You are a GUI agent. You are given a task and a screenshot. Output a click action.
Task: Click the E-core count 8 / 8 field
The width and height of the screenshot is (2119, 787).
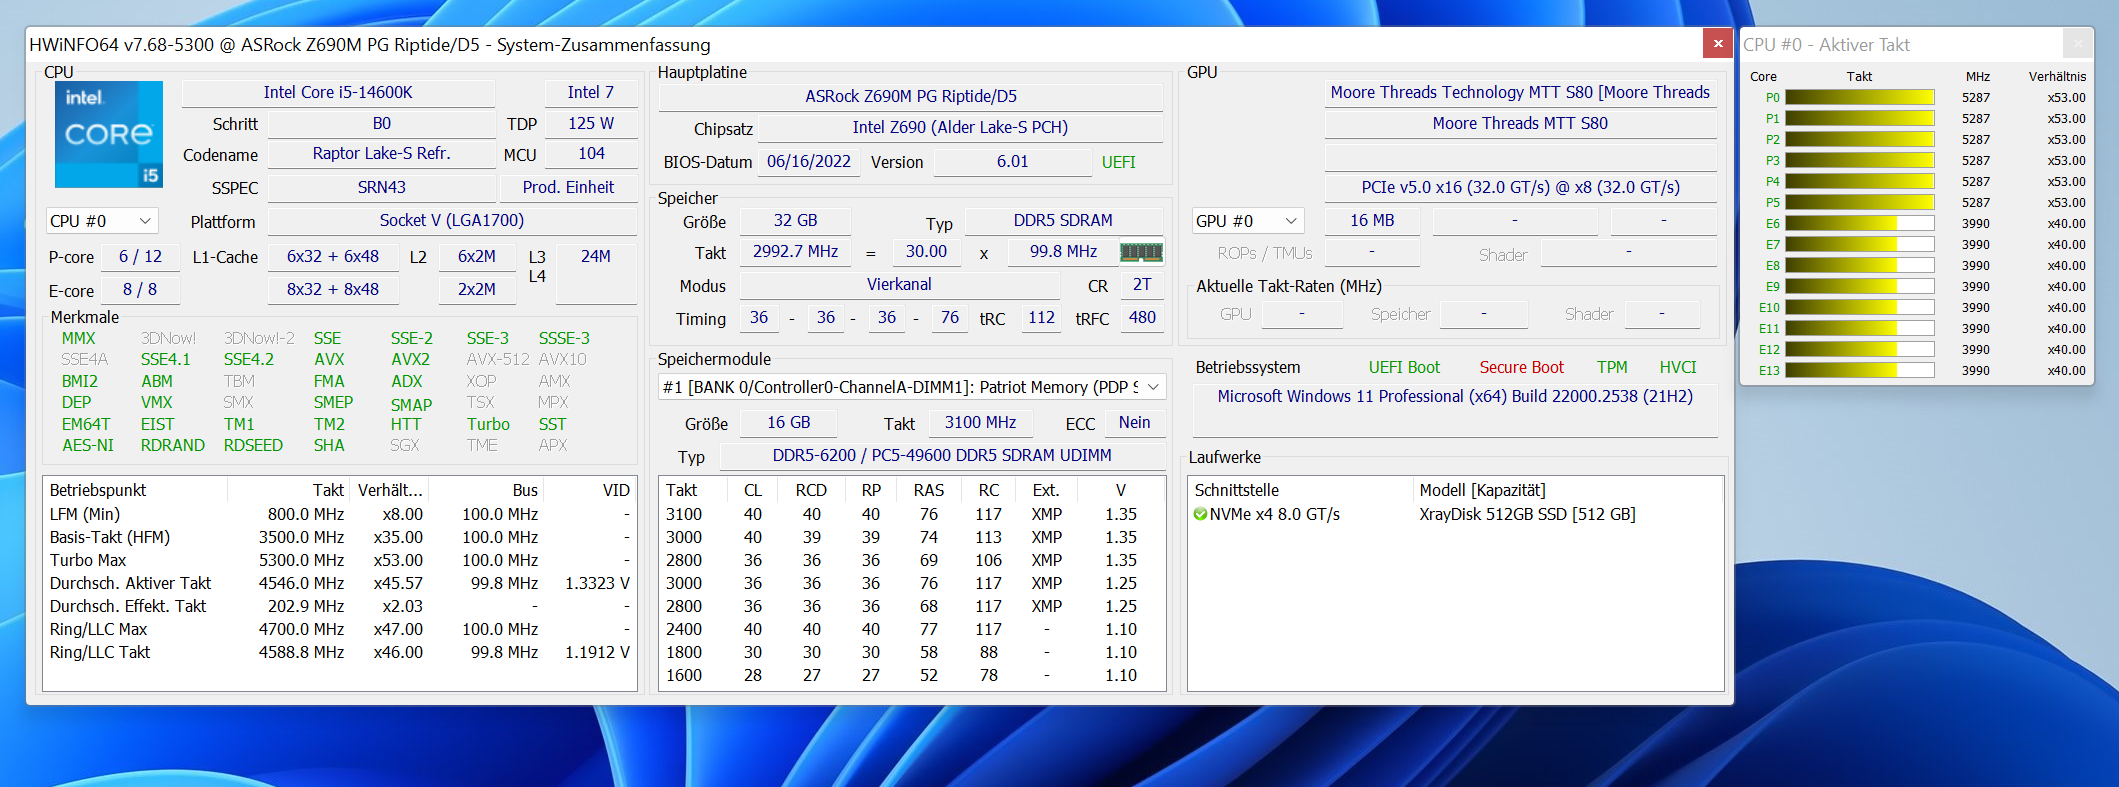140,290
